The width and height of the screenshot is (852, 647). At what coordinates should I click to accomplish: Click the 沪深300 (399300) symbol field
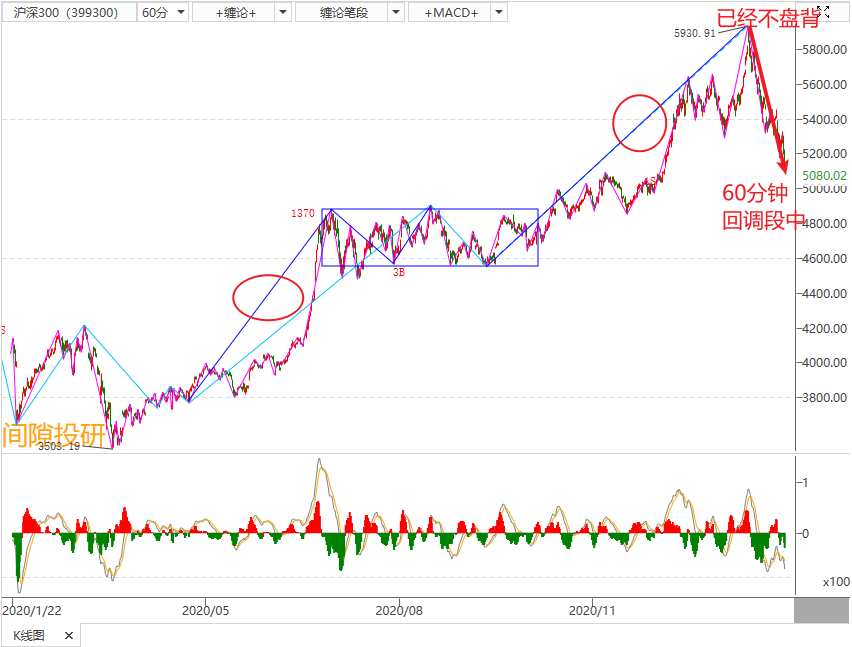[66, 12]
